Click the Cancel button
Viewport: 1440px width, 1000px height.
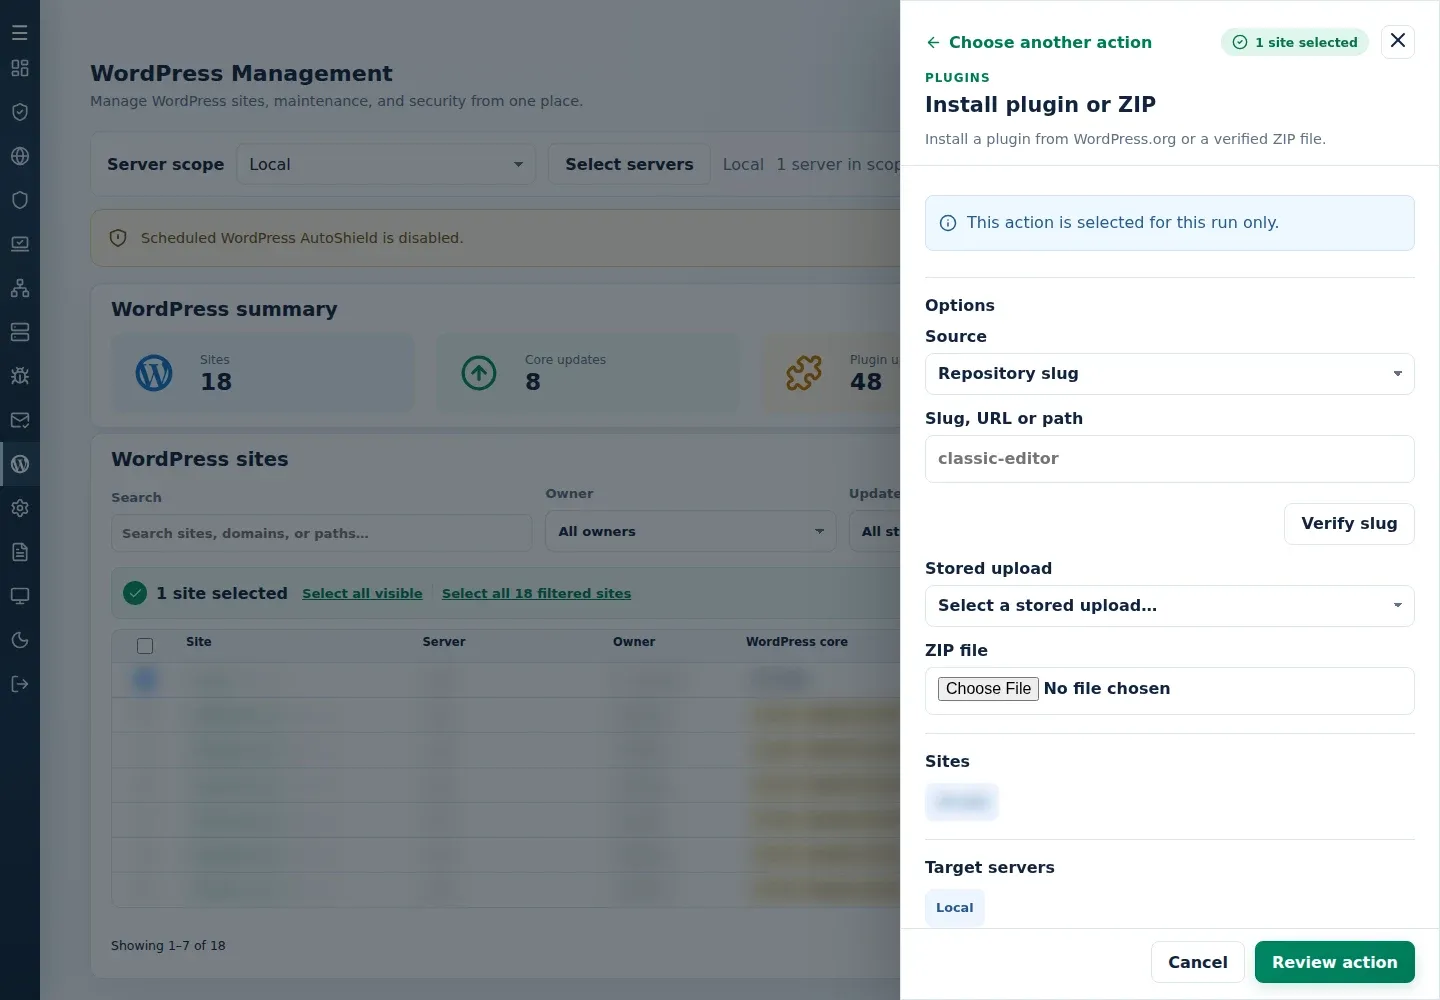point(1198,962)
